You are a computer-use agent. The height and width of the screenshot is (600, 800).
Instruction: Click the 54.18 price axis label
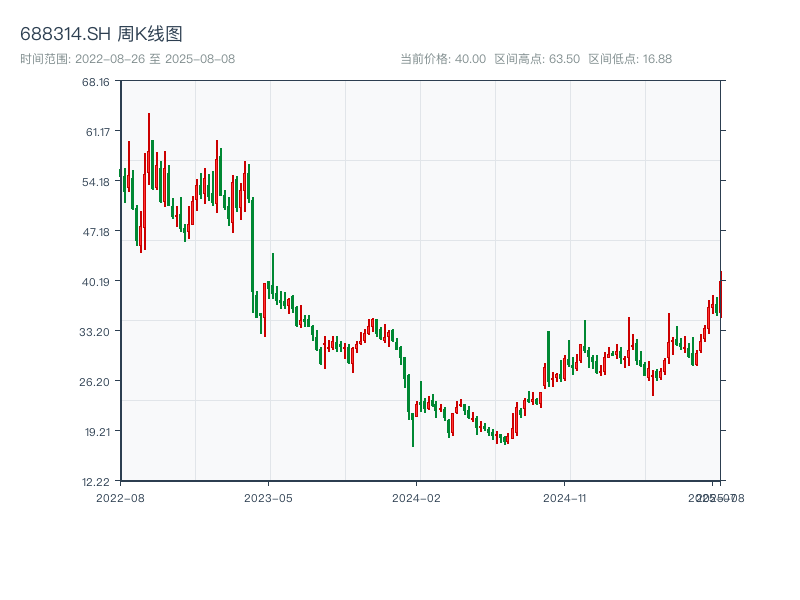[x=96, y=182]
